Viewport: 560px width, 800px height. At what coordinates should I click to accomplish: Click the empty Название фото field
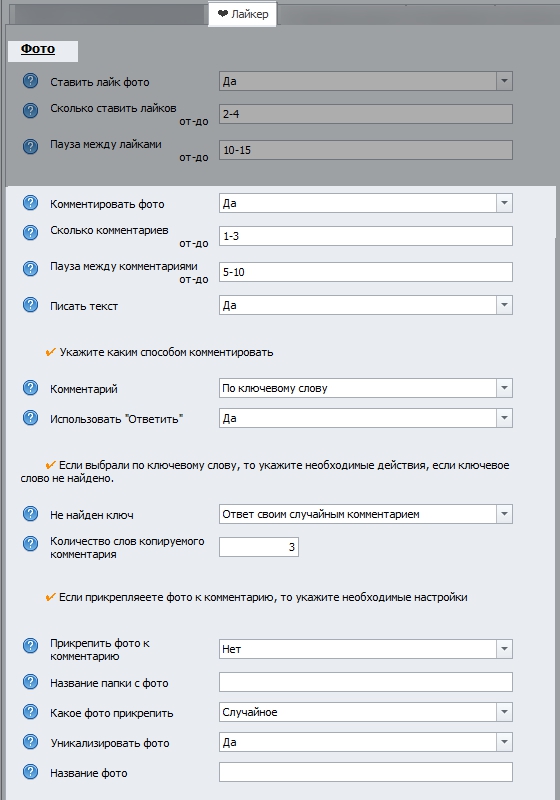366,772
